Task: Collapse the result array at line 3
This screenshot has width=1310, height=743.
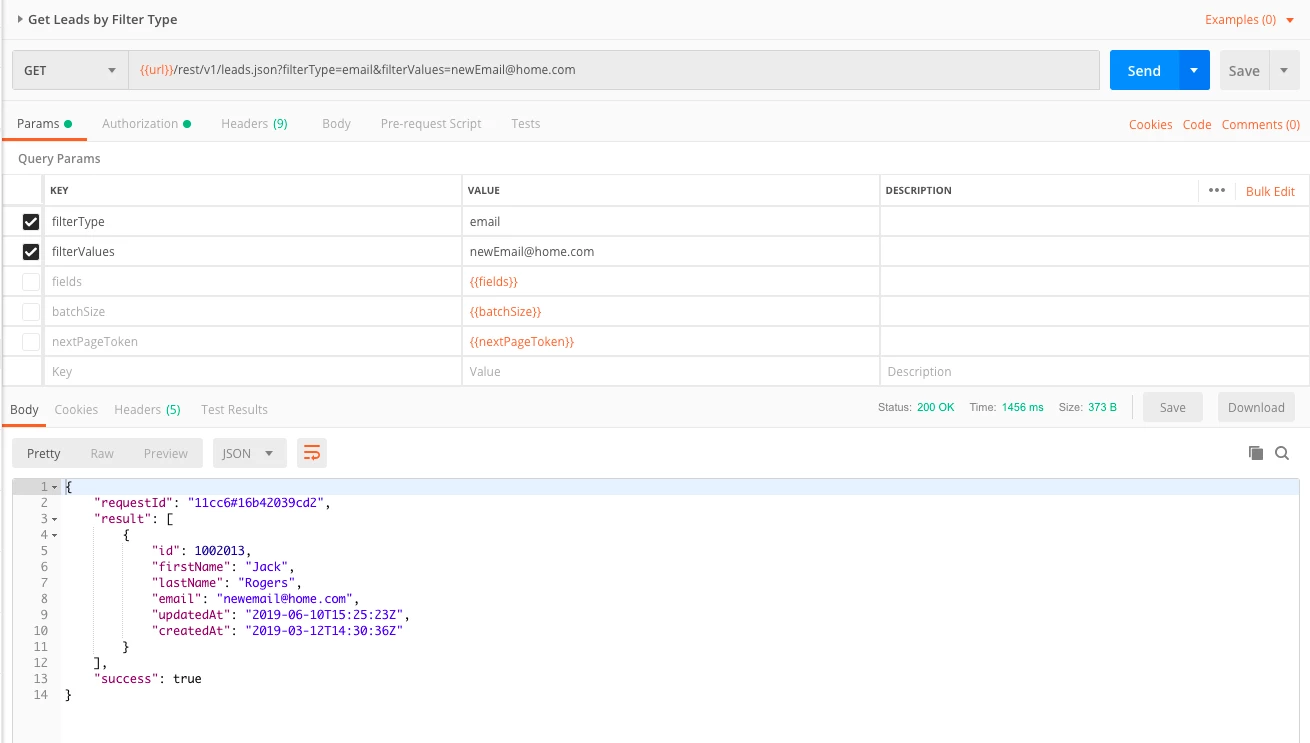Action: (x=55, y=519)
